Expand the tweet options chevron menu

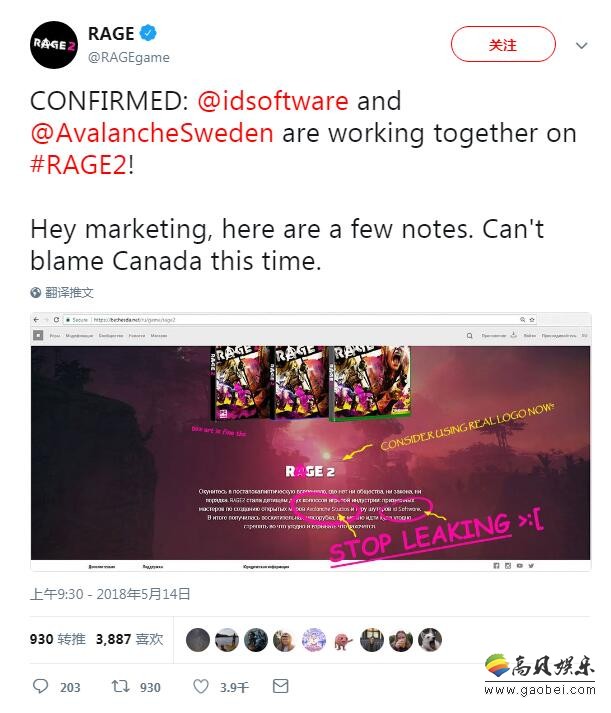[x=581, y=45]
